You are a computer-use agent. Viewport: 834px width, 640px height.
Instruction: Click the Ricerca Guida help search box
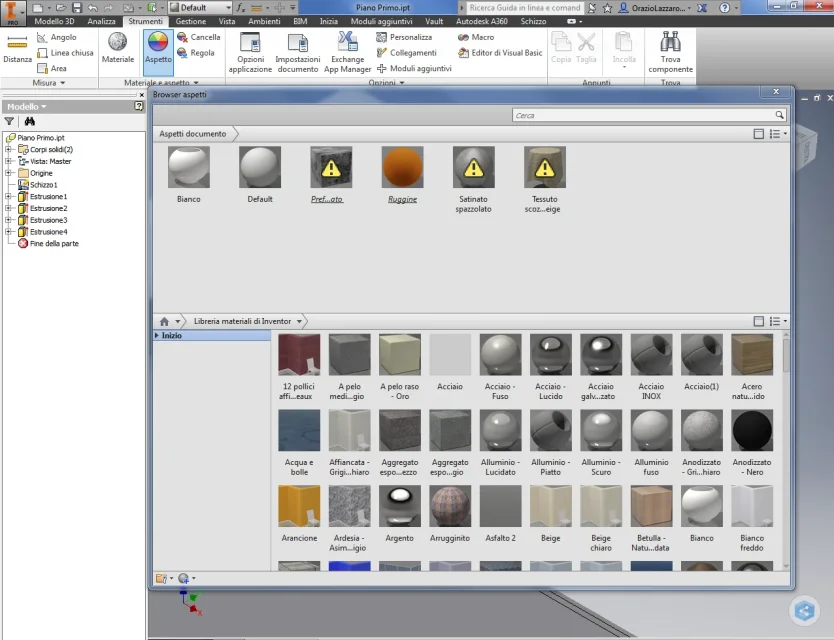click(524, 8)
